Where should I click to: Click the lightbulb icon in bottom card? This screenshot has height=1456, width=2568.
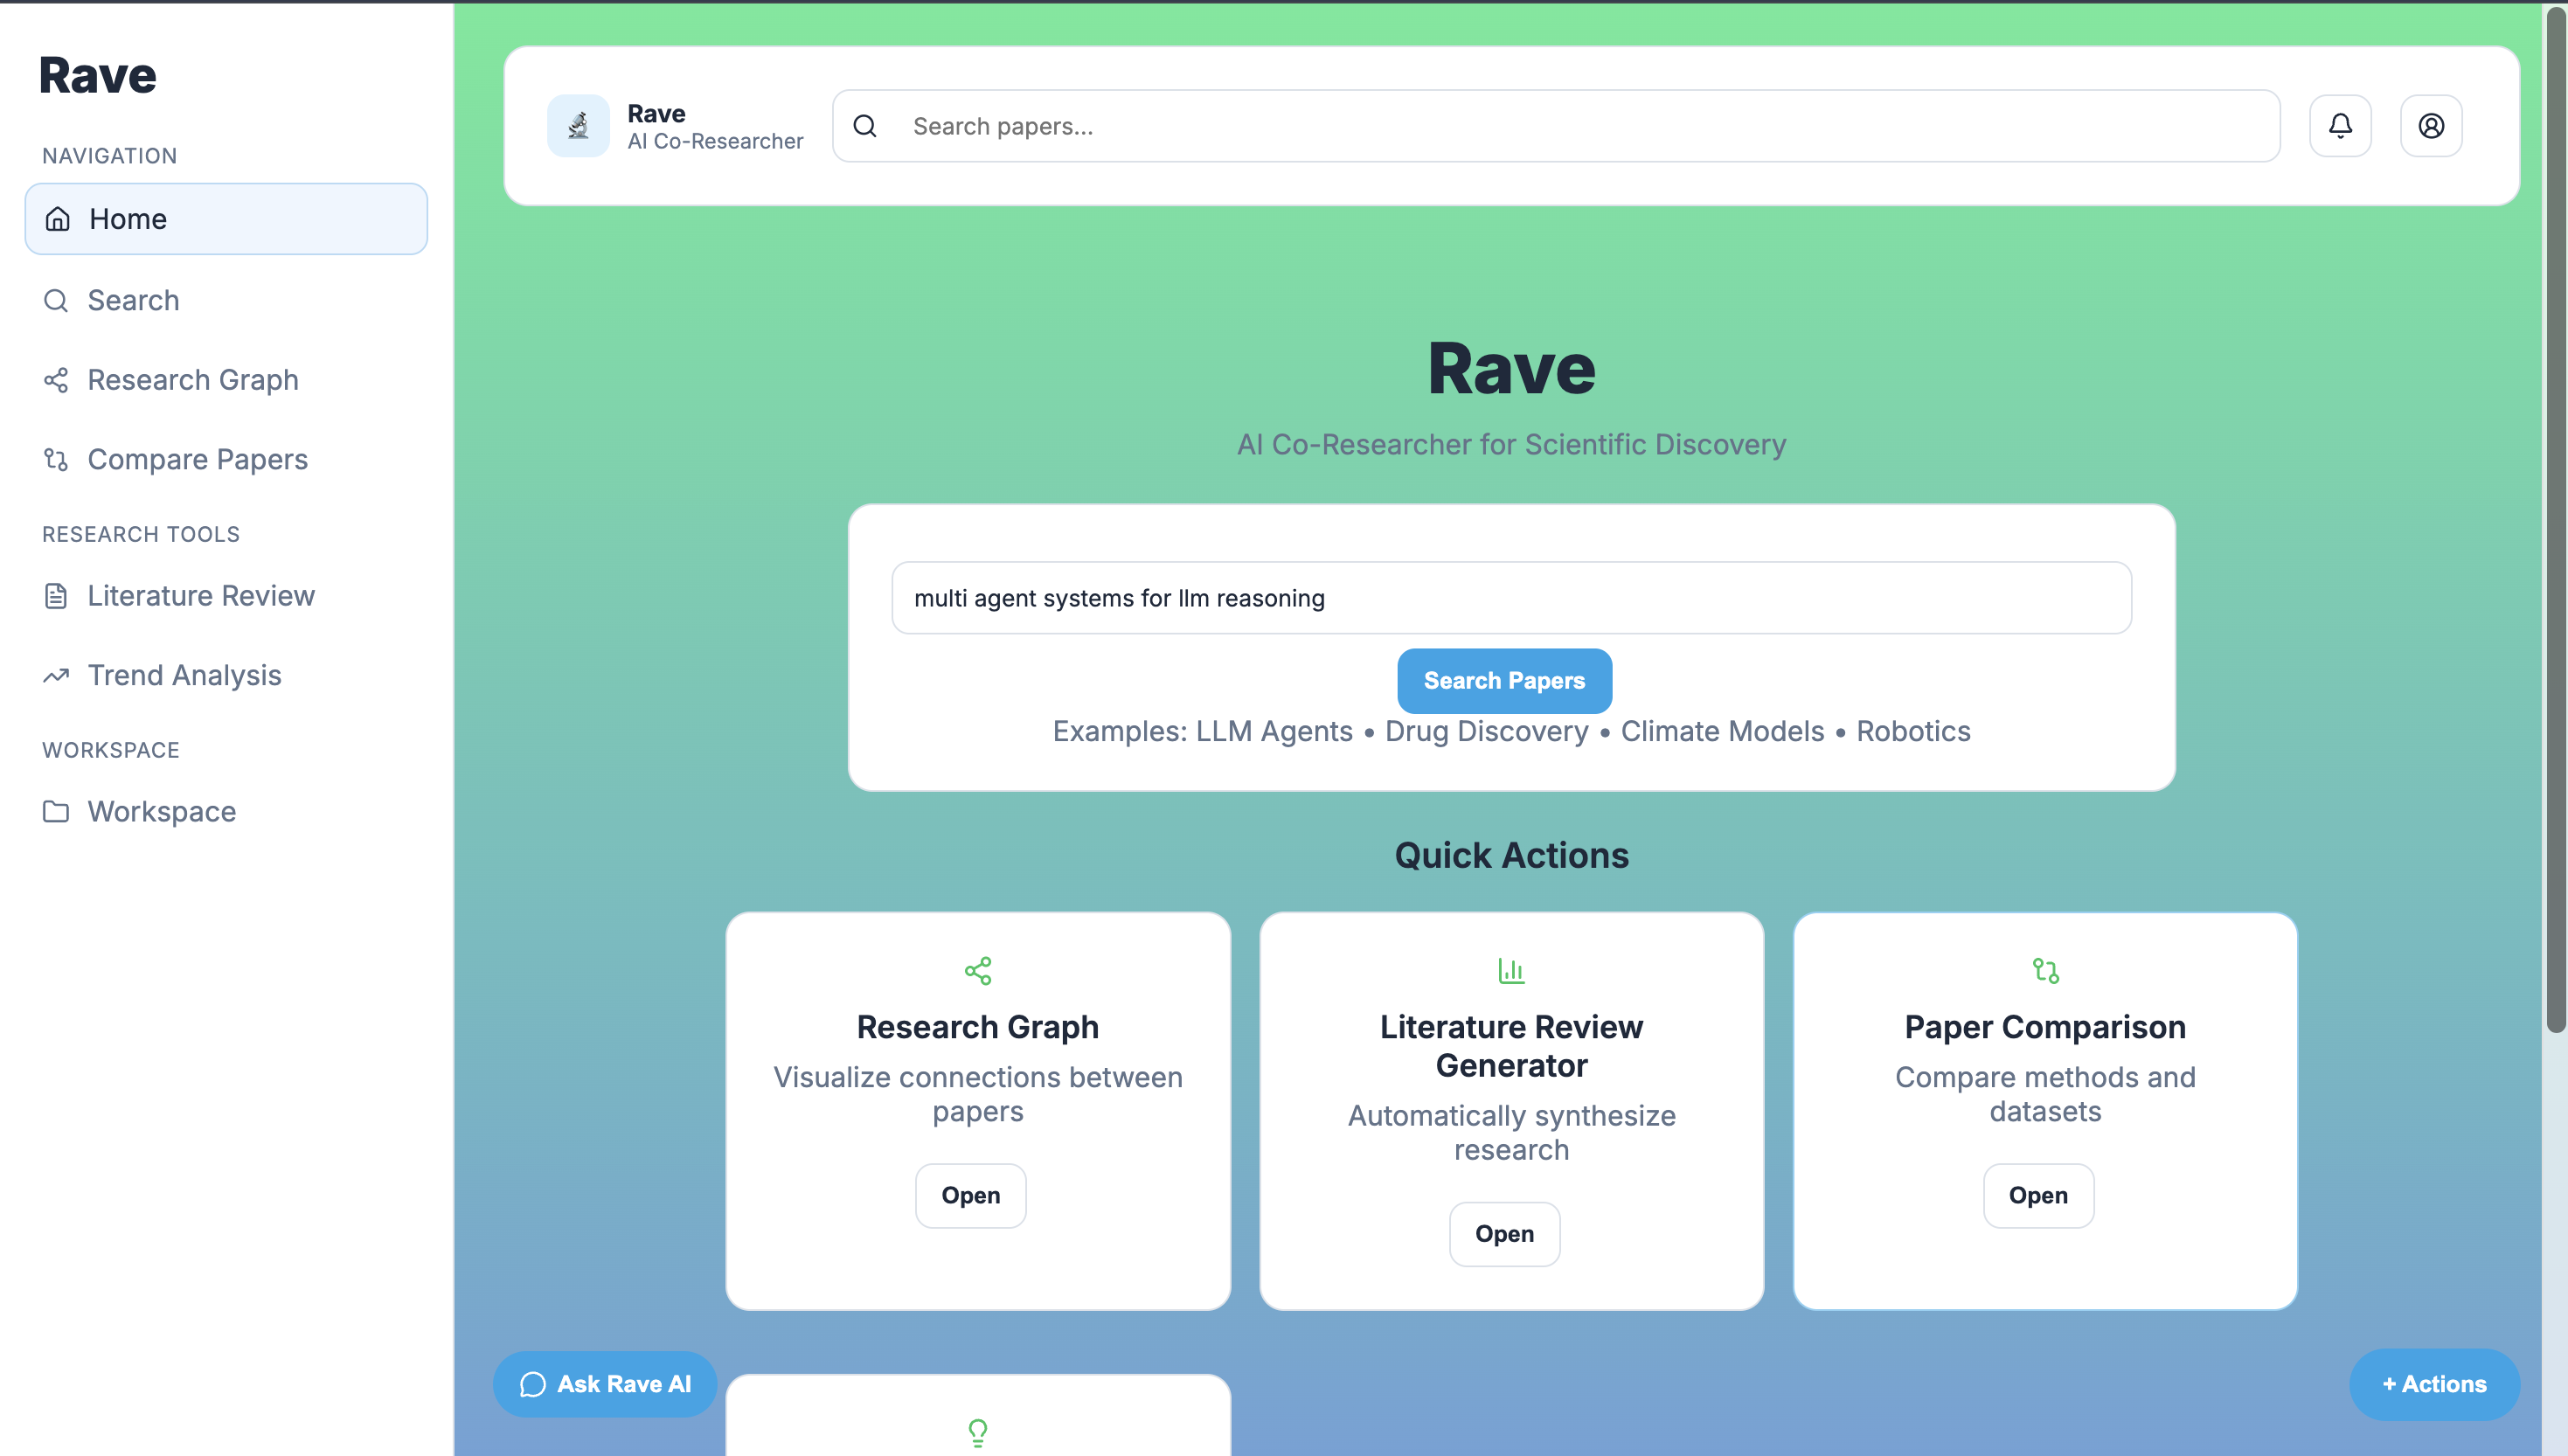[x=977, y=1432]
